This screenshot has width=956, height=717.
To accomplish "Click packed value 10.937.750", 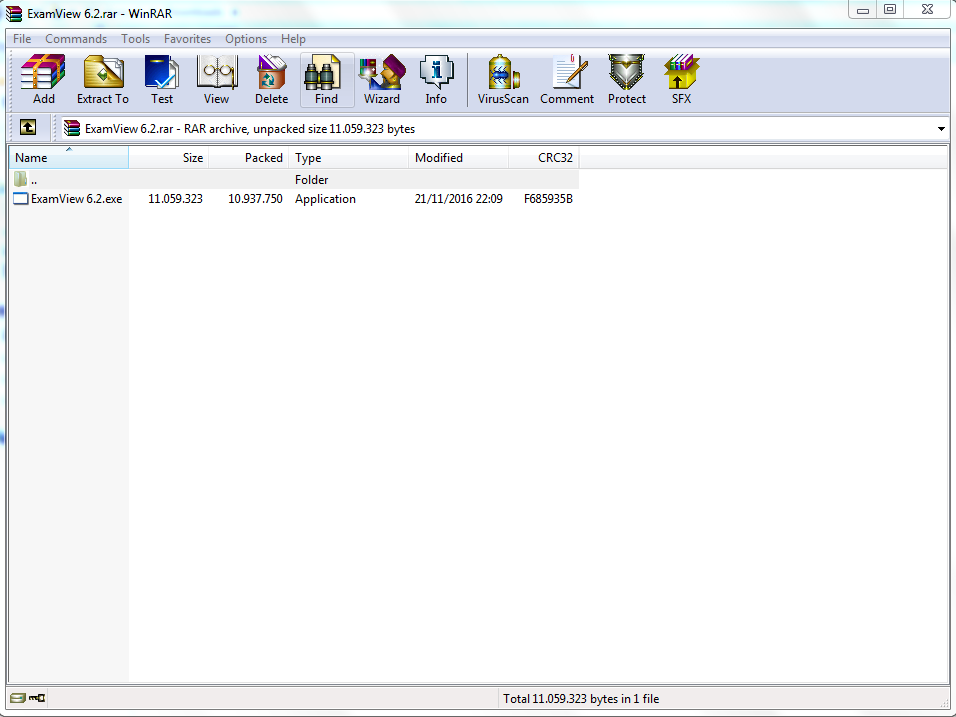I will click(255, 199).
